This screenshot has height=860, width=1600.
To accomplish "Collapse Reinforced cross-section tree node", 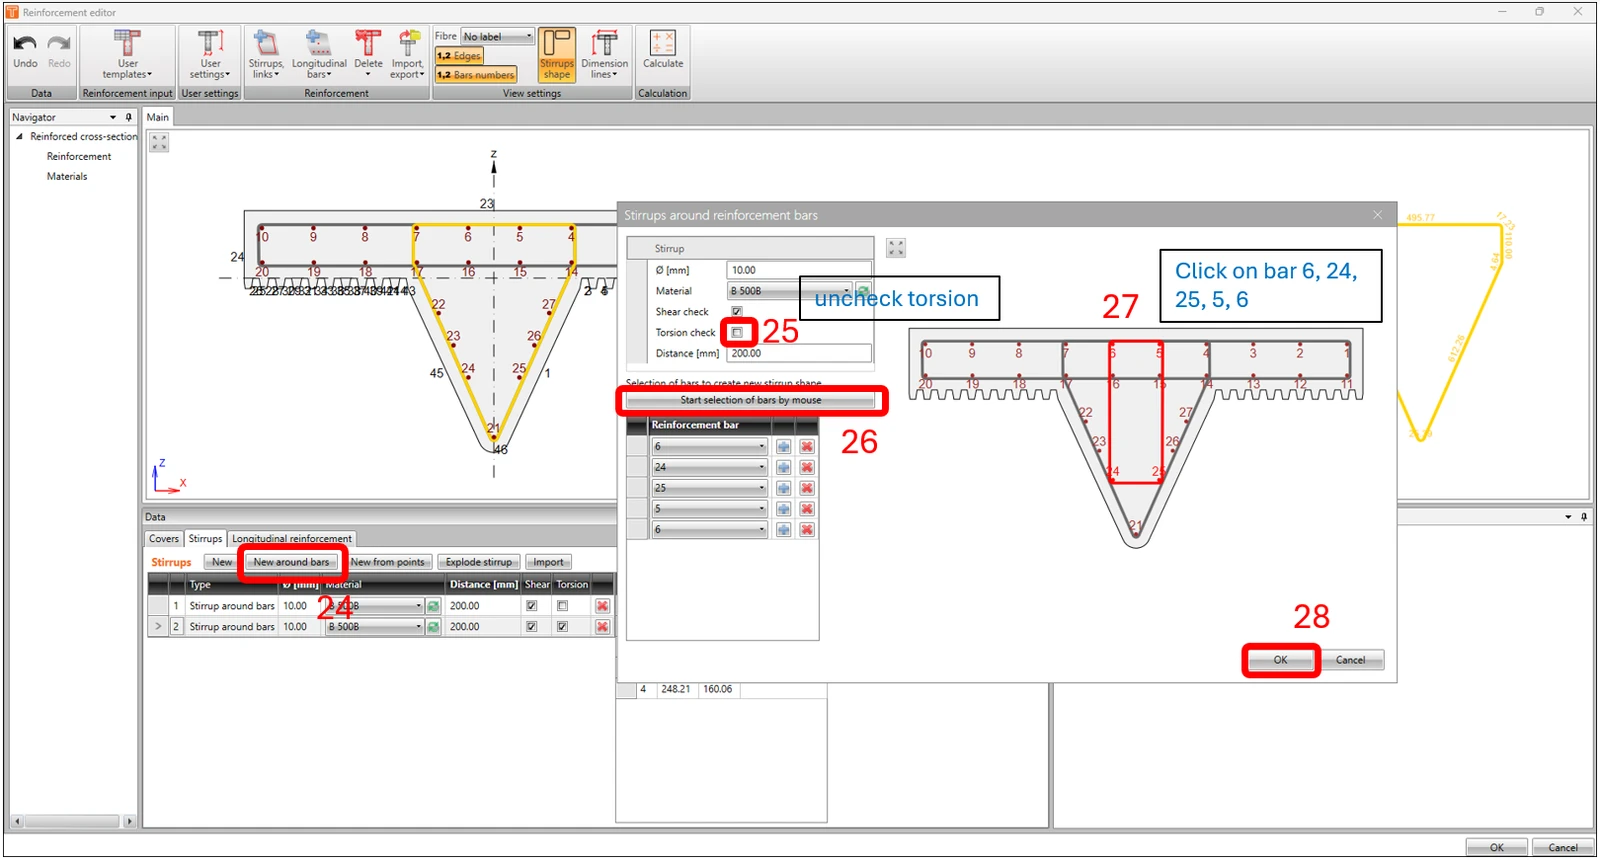I will pos(19,137).
